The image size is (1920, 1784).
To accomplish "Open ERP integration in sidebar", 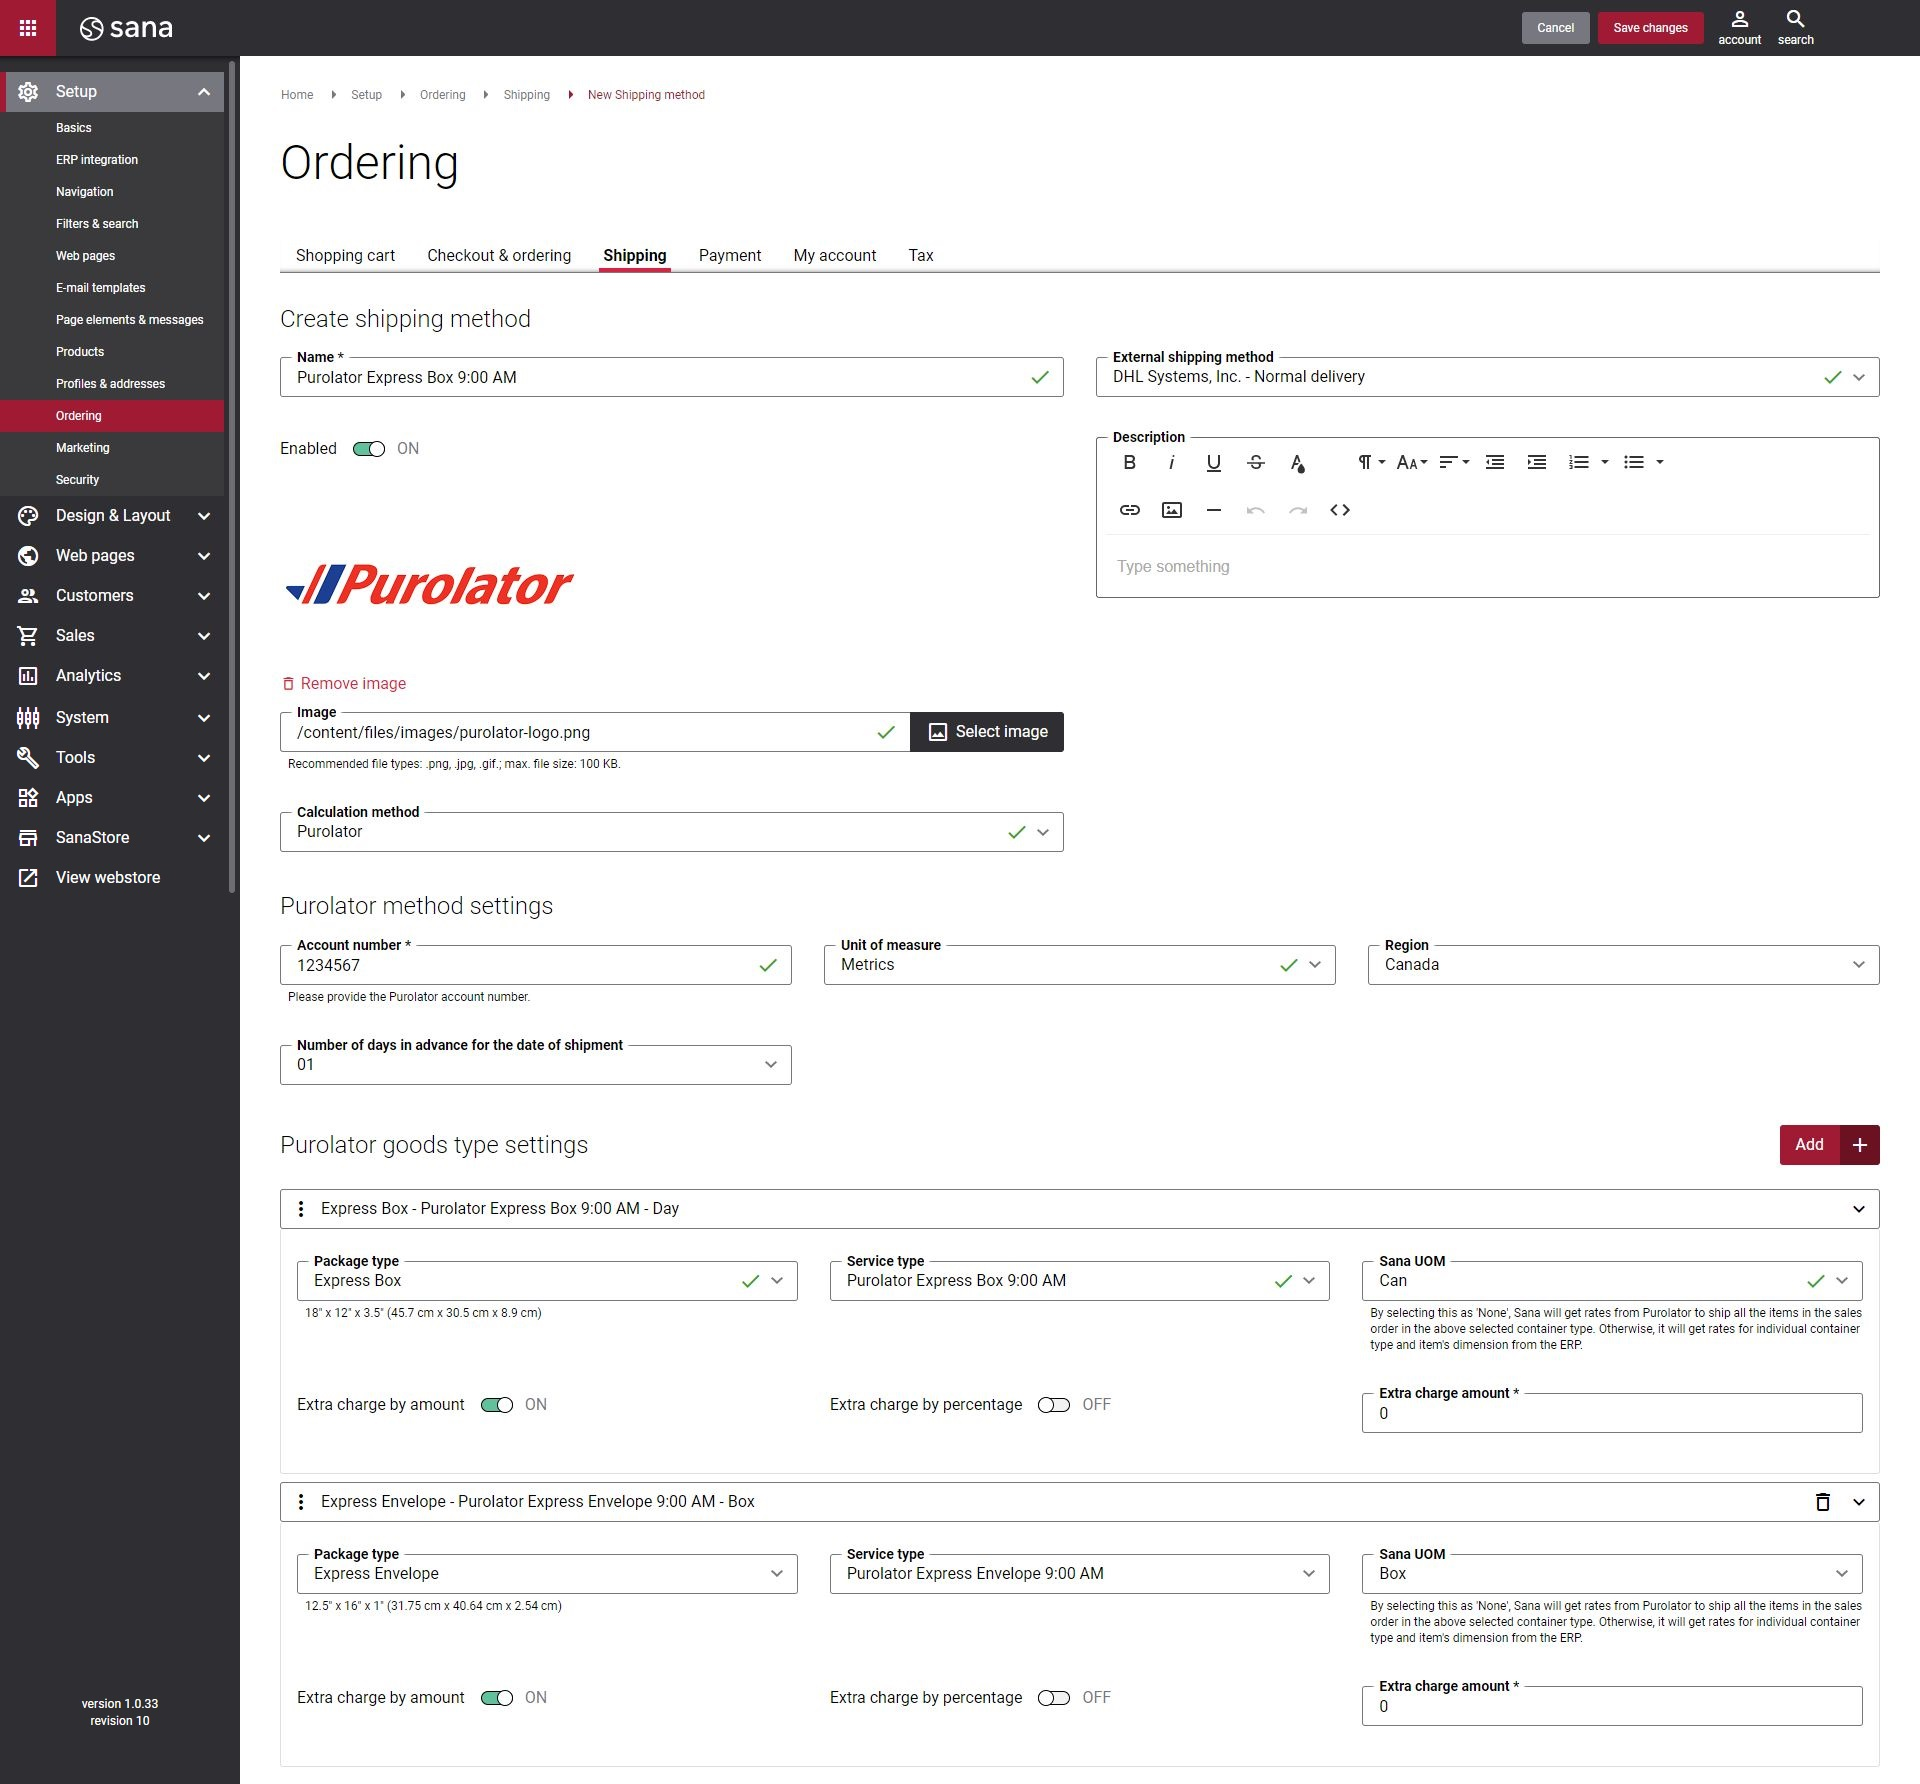I will click(x=97, y=160).
